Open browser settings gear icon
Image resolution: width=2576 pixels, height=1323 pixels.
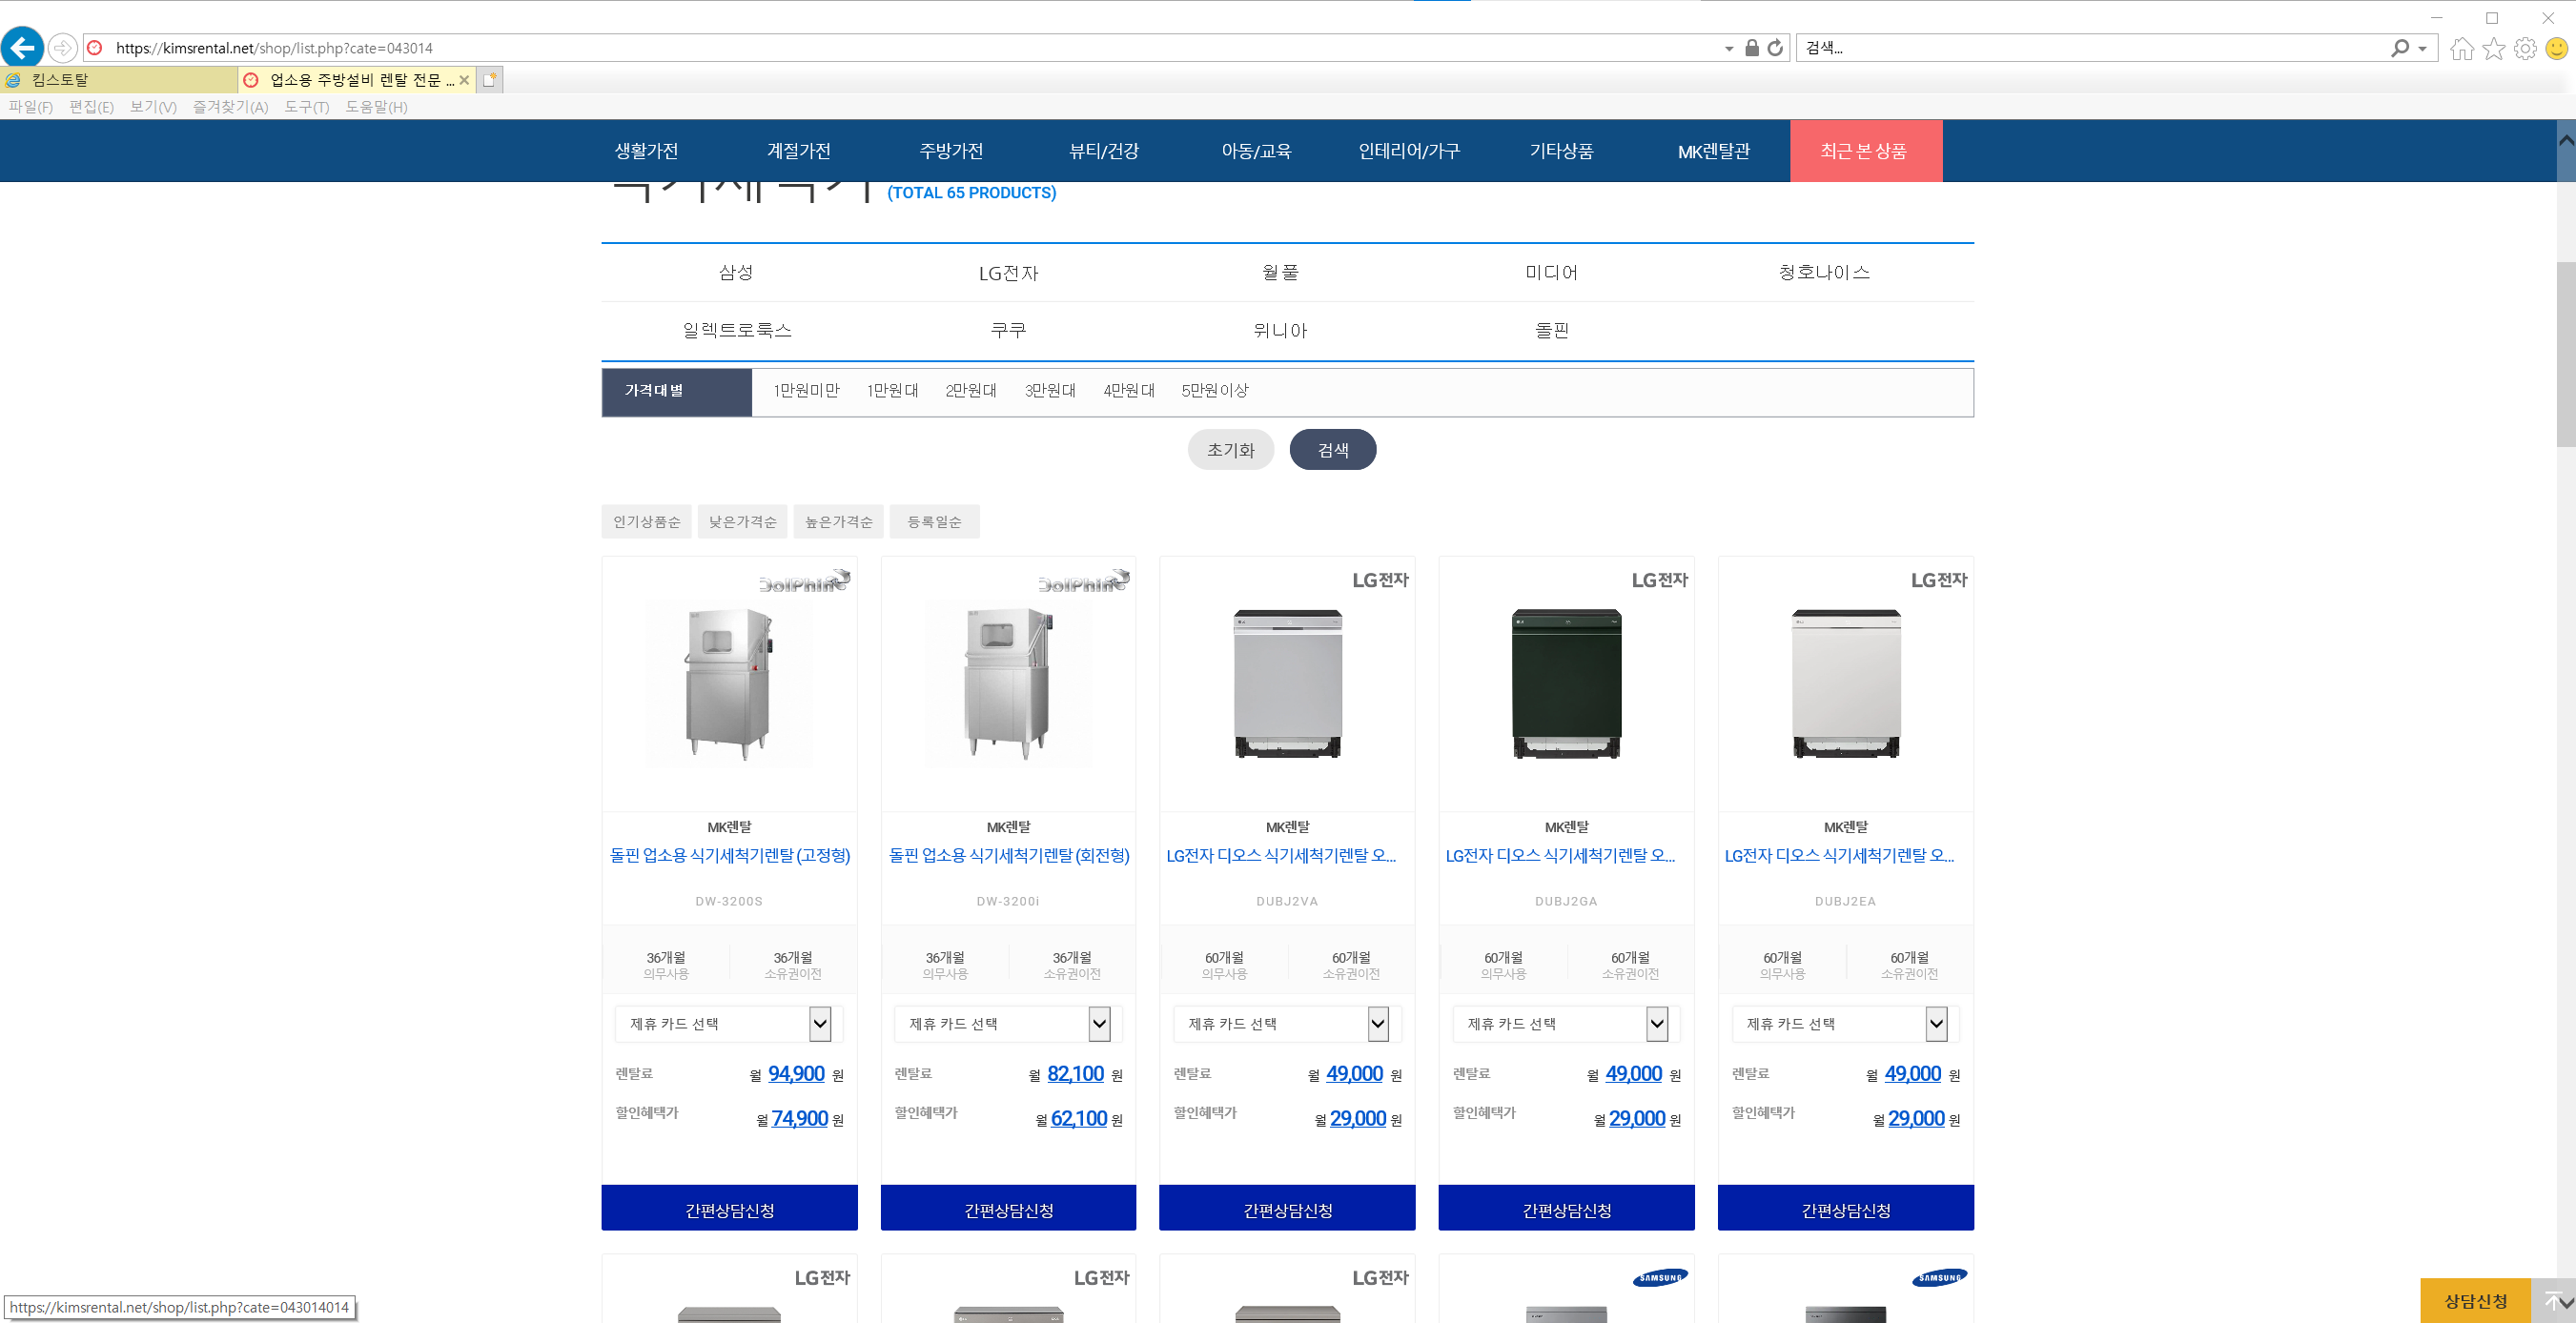[x=2525, y=48]
